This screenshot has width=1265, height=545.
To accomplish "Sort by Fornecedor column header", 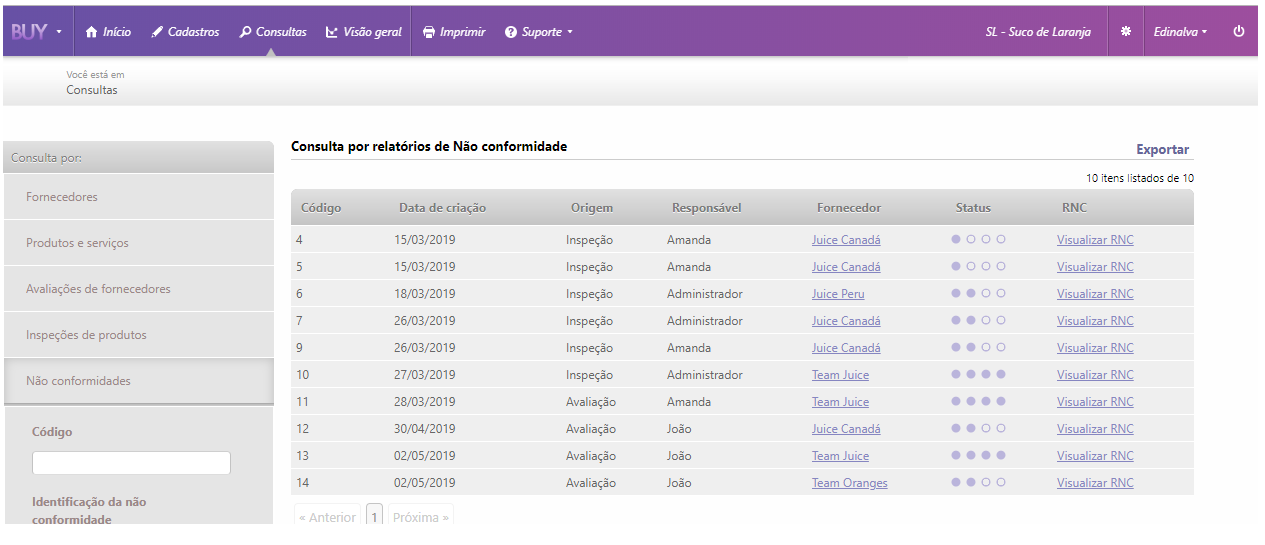I will [849, 208].
